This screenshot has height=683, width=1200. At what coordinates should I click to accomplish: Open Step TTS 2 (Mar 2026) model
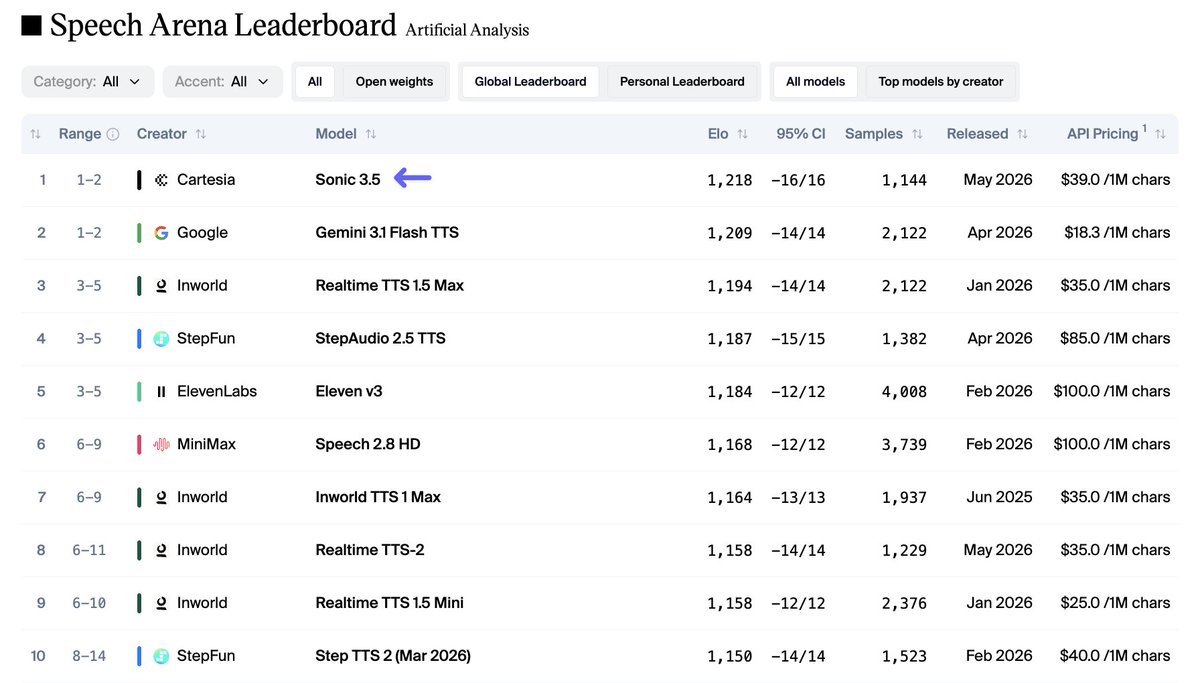[x=393, y=656]
